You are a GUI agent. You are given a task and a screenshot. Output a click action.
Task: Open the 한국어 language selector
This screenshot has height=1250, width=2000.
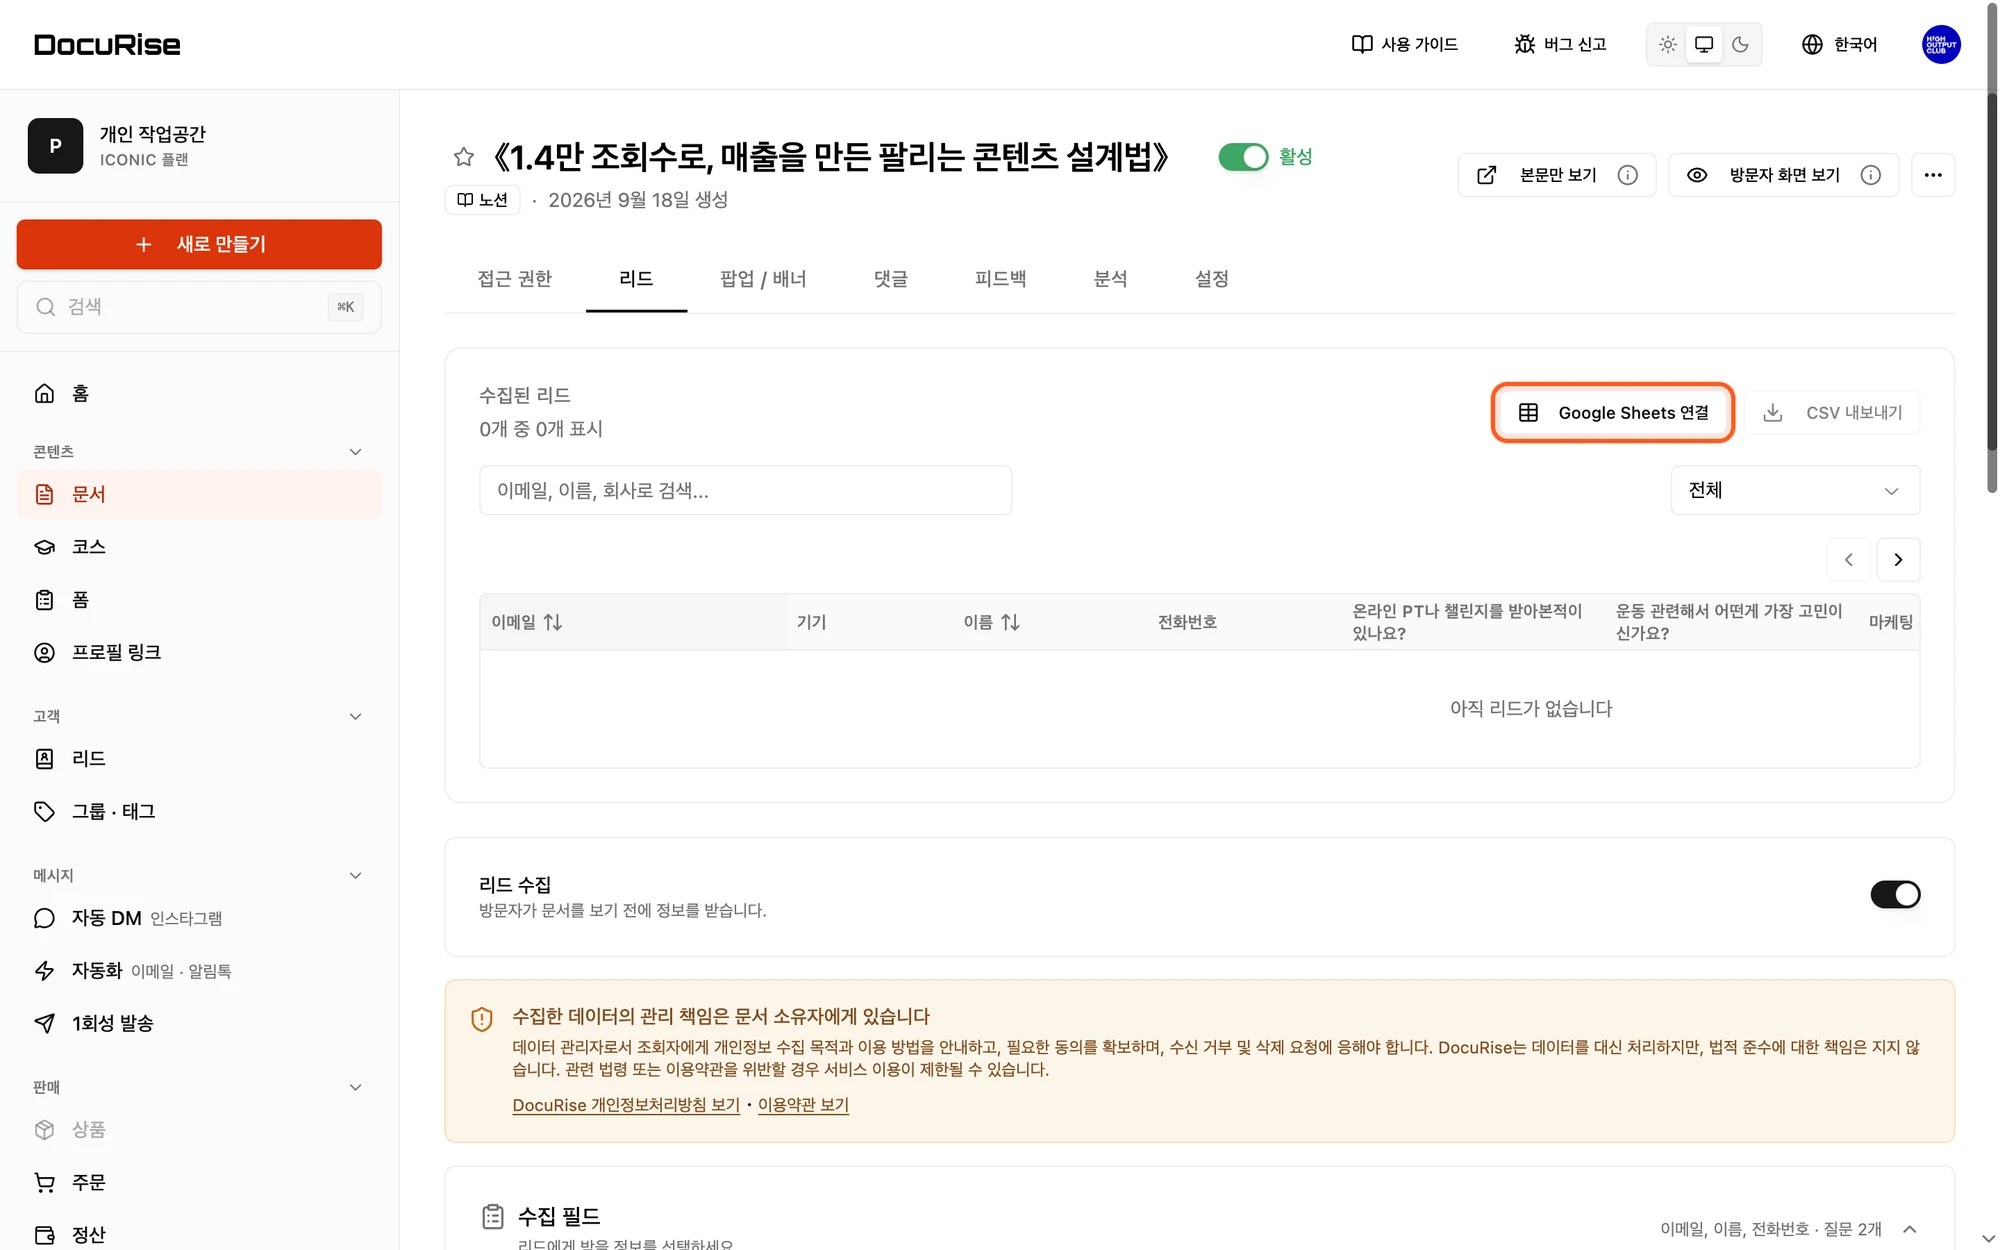[x=1840, y=44]
